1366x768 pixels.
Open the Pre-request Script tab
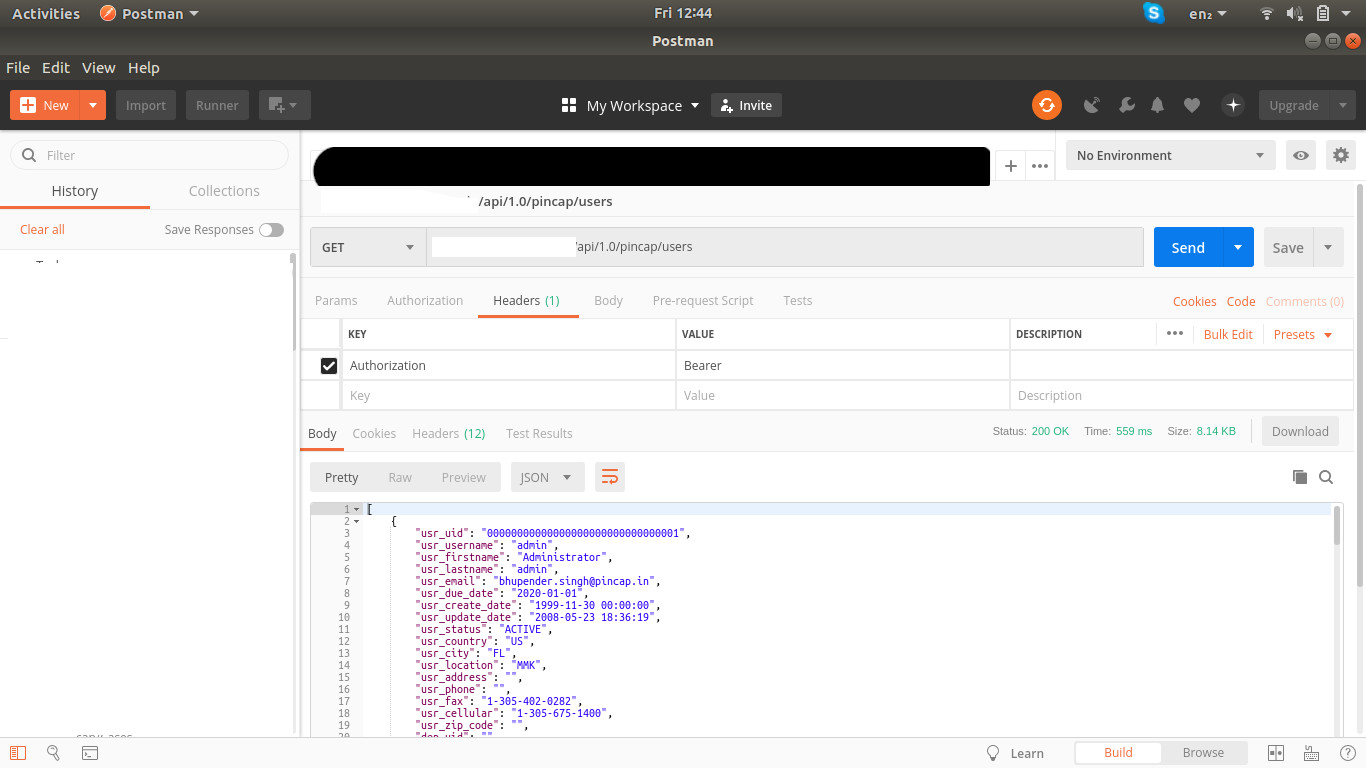(x=703, y=300)
